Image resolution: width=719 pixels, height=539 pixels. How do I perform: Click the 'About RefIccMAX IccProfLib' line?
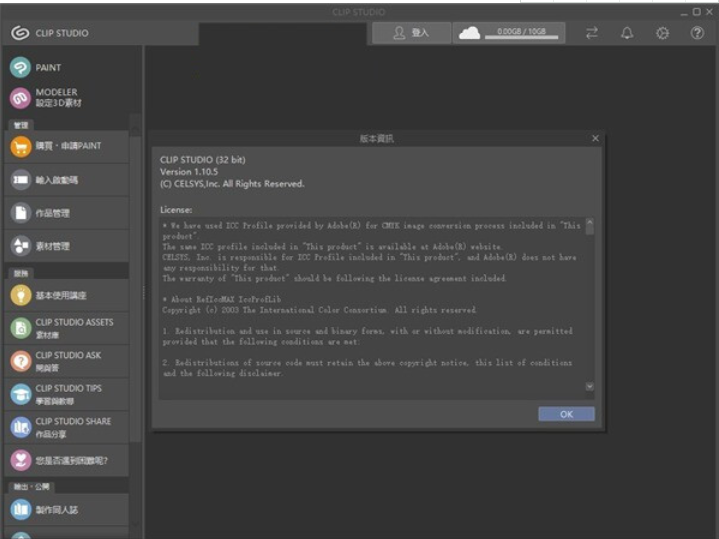(x=221, y=300)
